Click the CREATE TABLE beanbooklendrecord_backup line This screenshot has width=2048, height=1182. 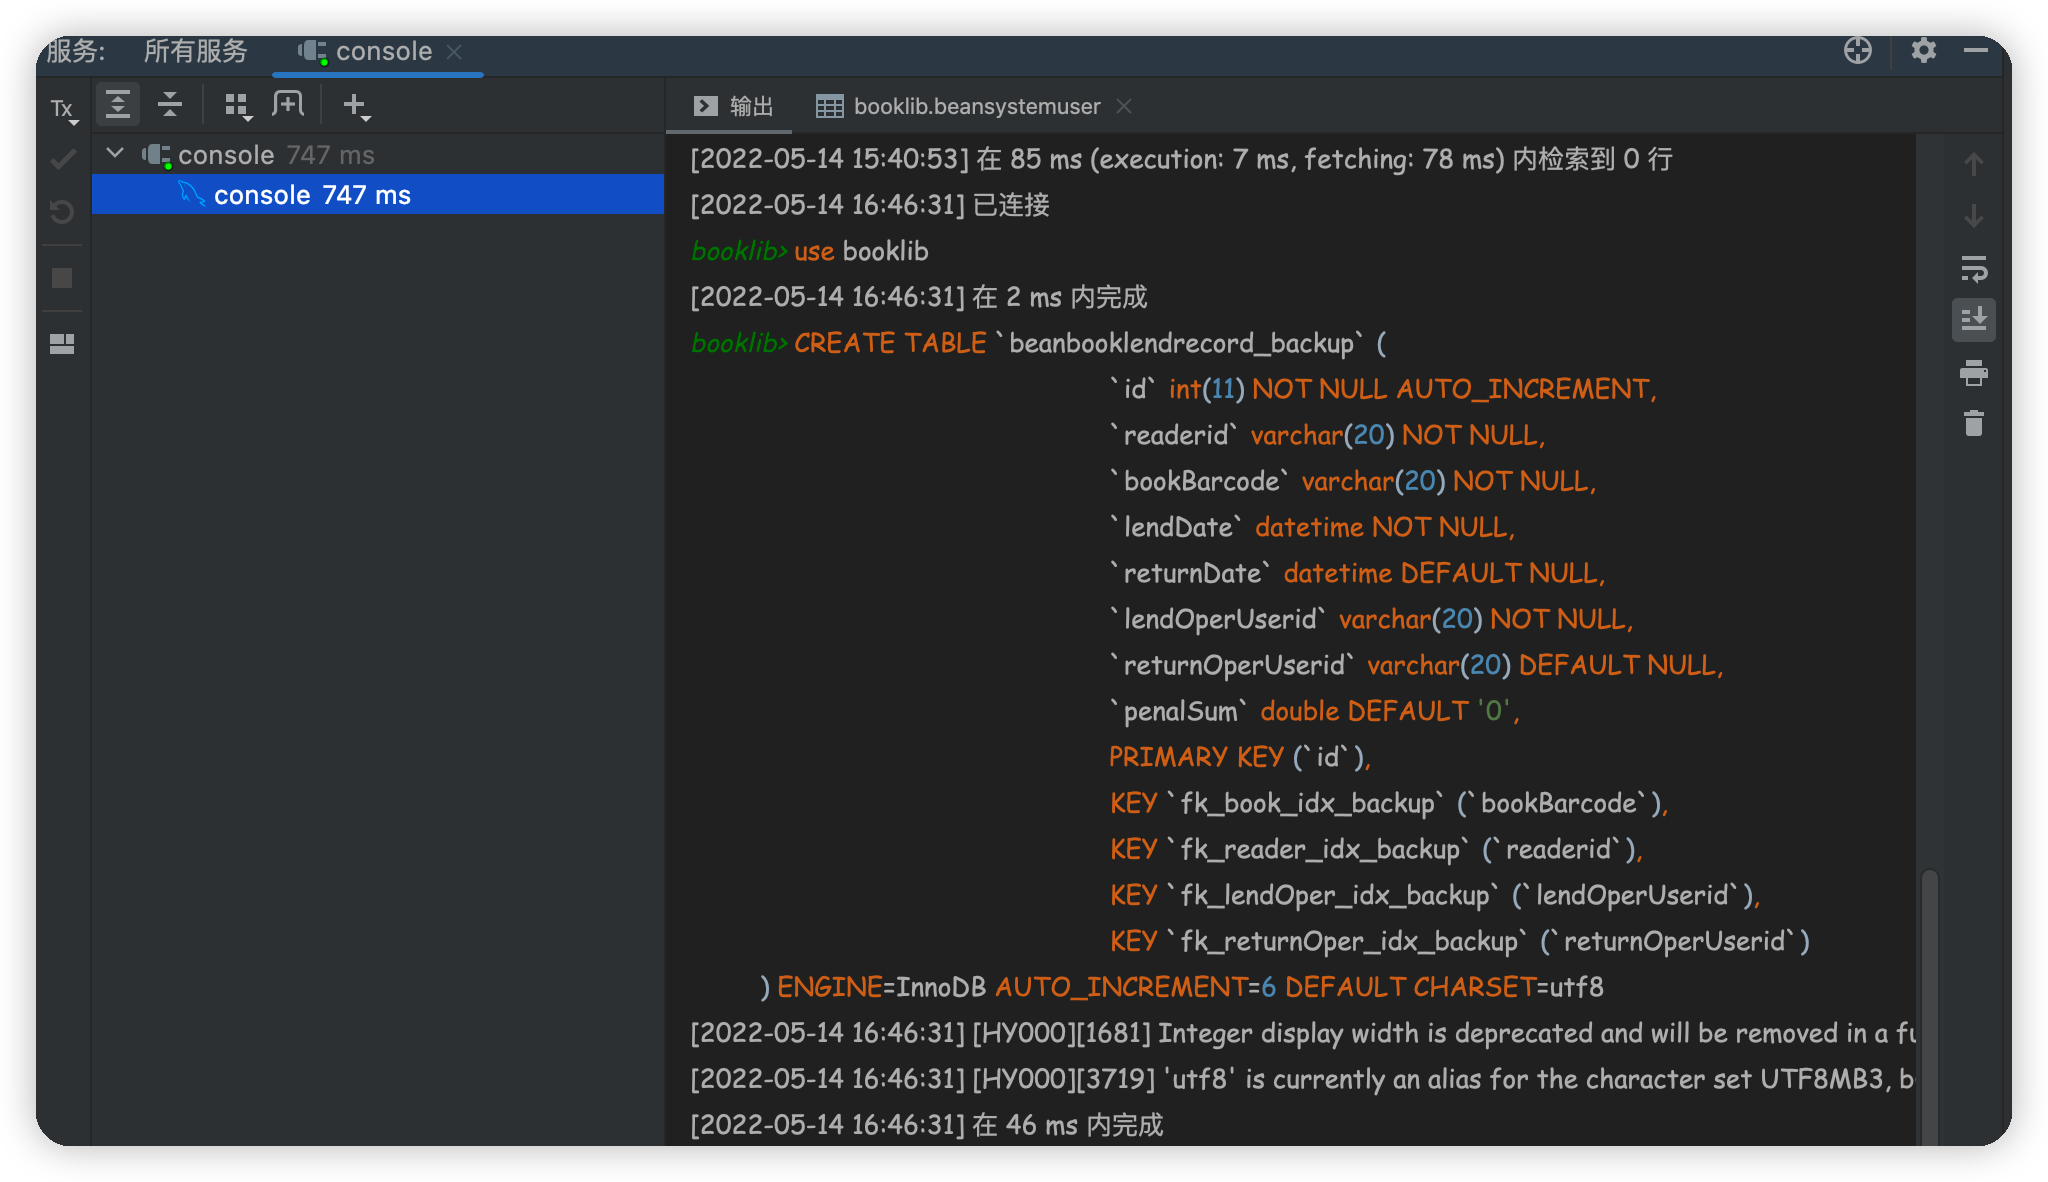[x=1040, y=343]
